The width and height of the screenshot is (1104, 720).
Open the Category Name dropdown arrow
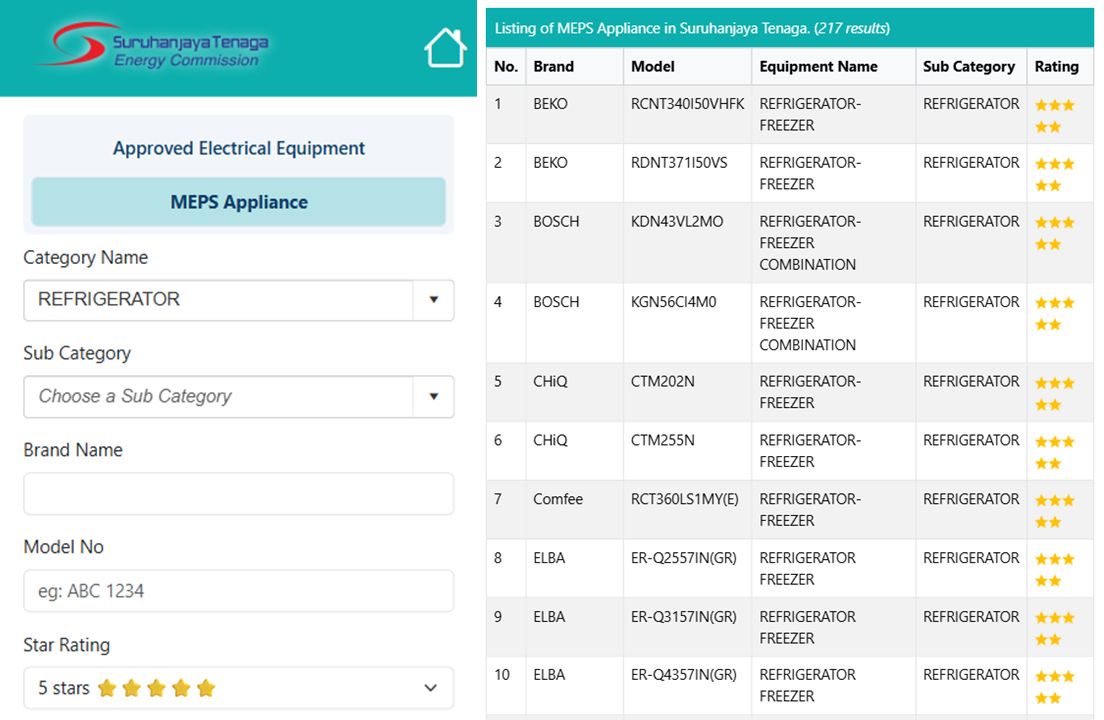click(x=433, y=300)
